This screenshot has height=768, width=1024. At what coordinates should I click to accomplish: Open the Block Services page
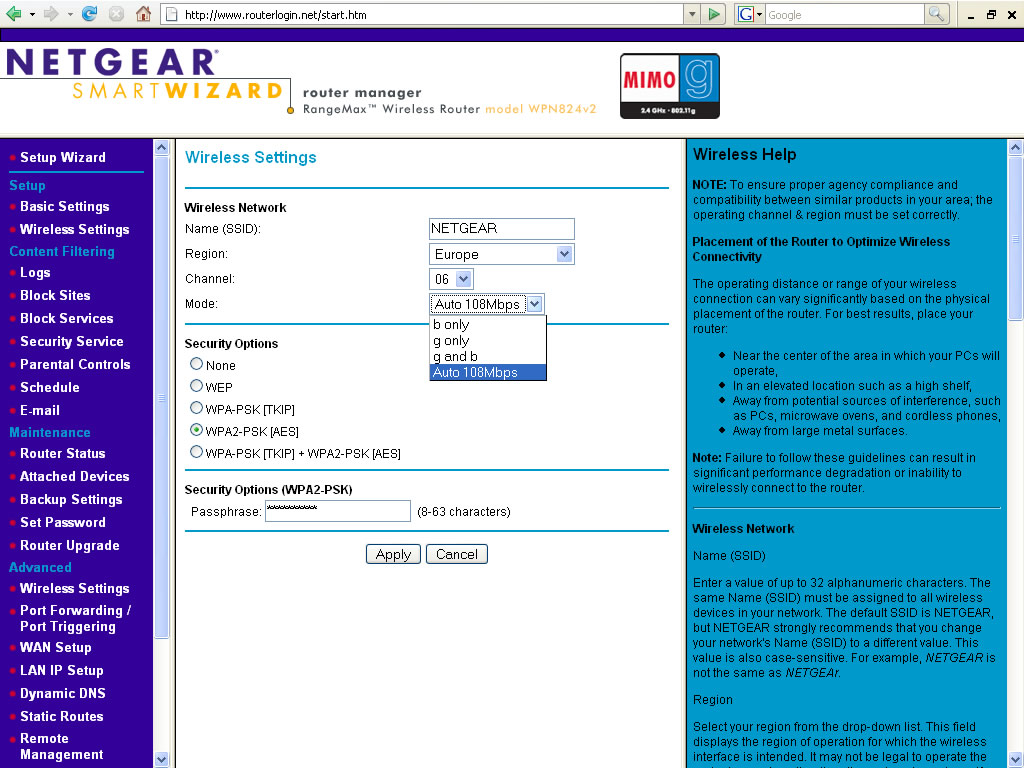(x=67, y=318)
